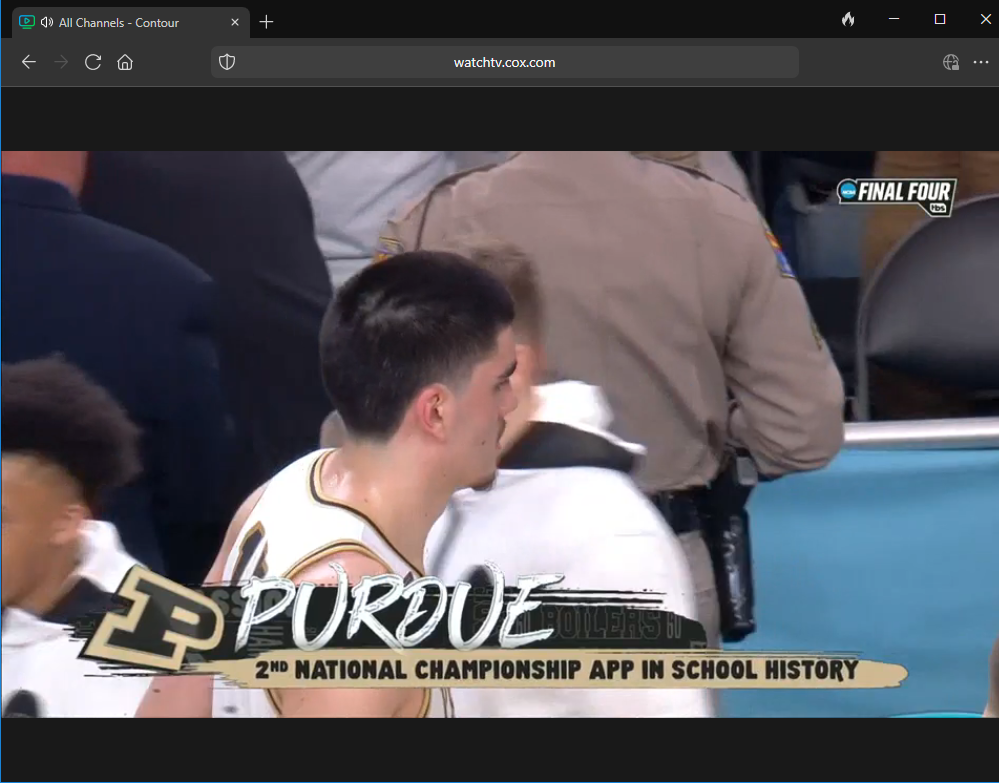The image size is (999, 783).
Task: Click the flame icon in title bar
Action: (848, 20)
